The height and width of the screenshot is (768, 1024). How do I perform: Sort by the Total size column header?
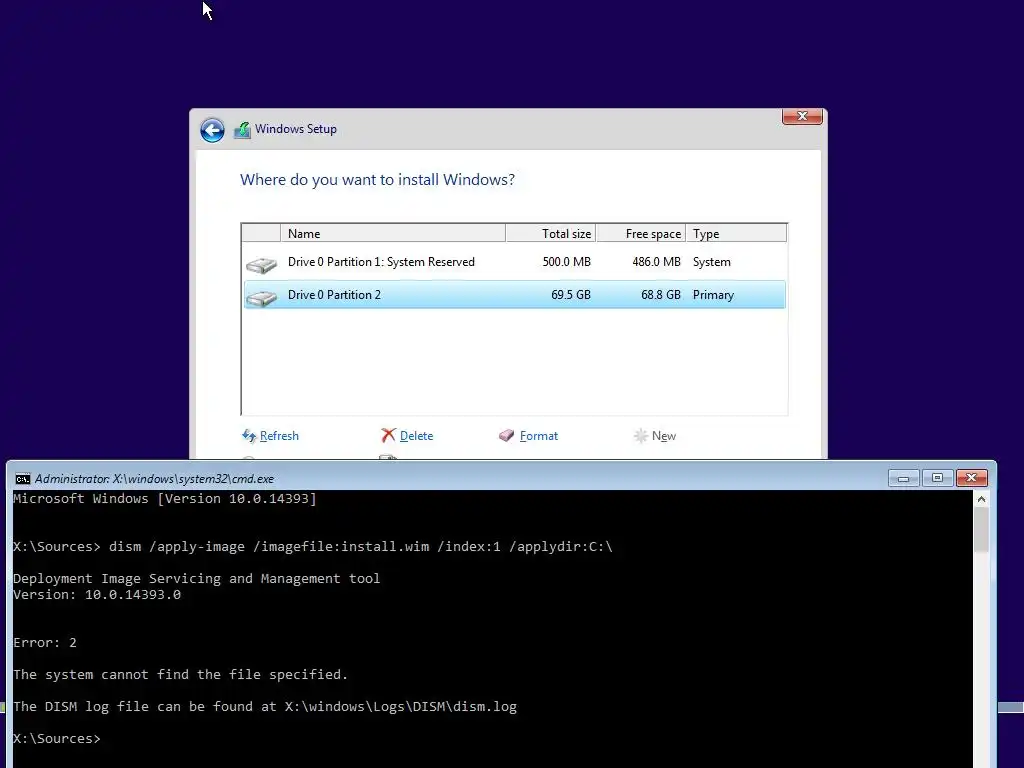click(551, 233)
